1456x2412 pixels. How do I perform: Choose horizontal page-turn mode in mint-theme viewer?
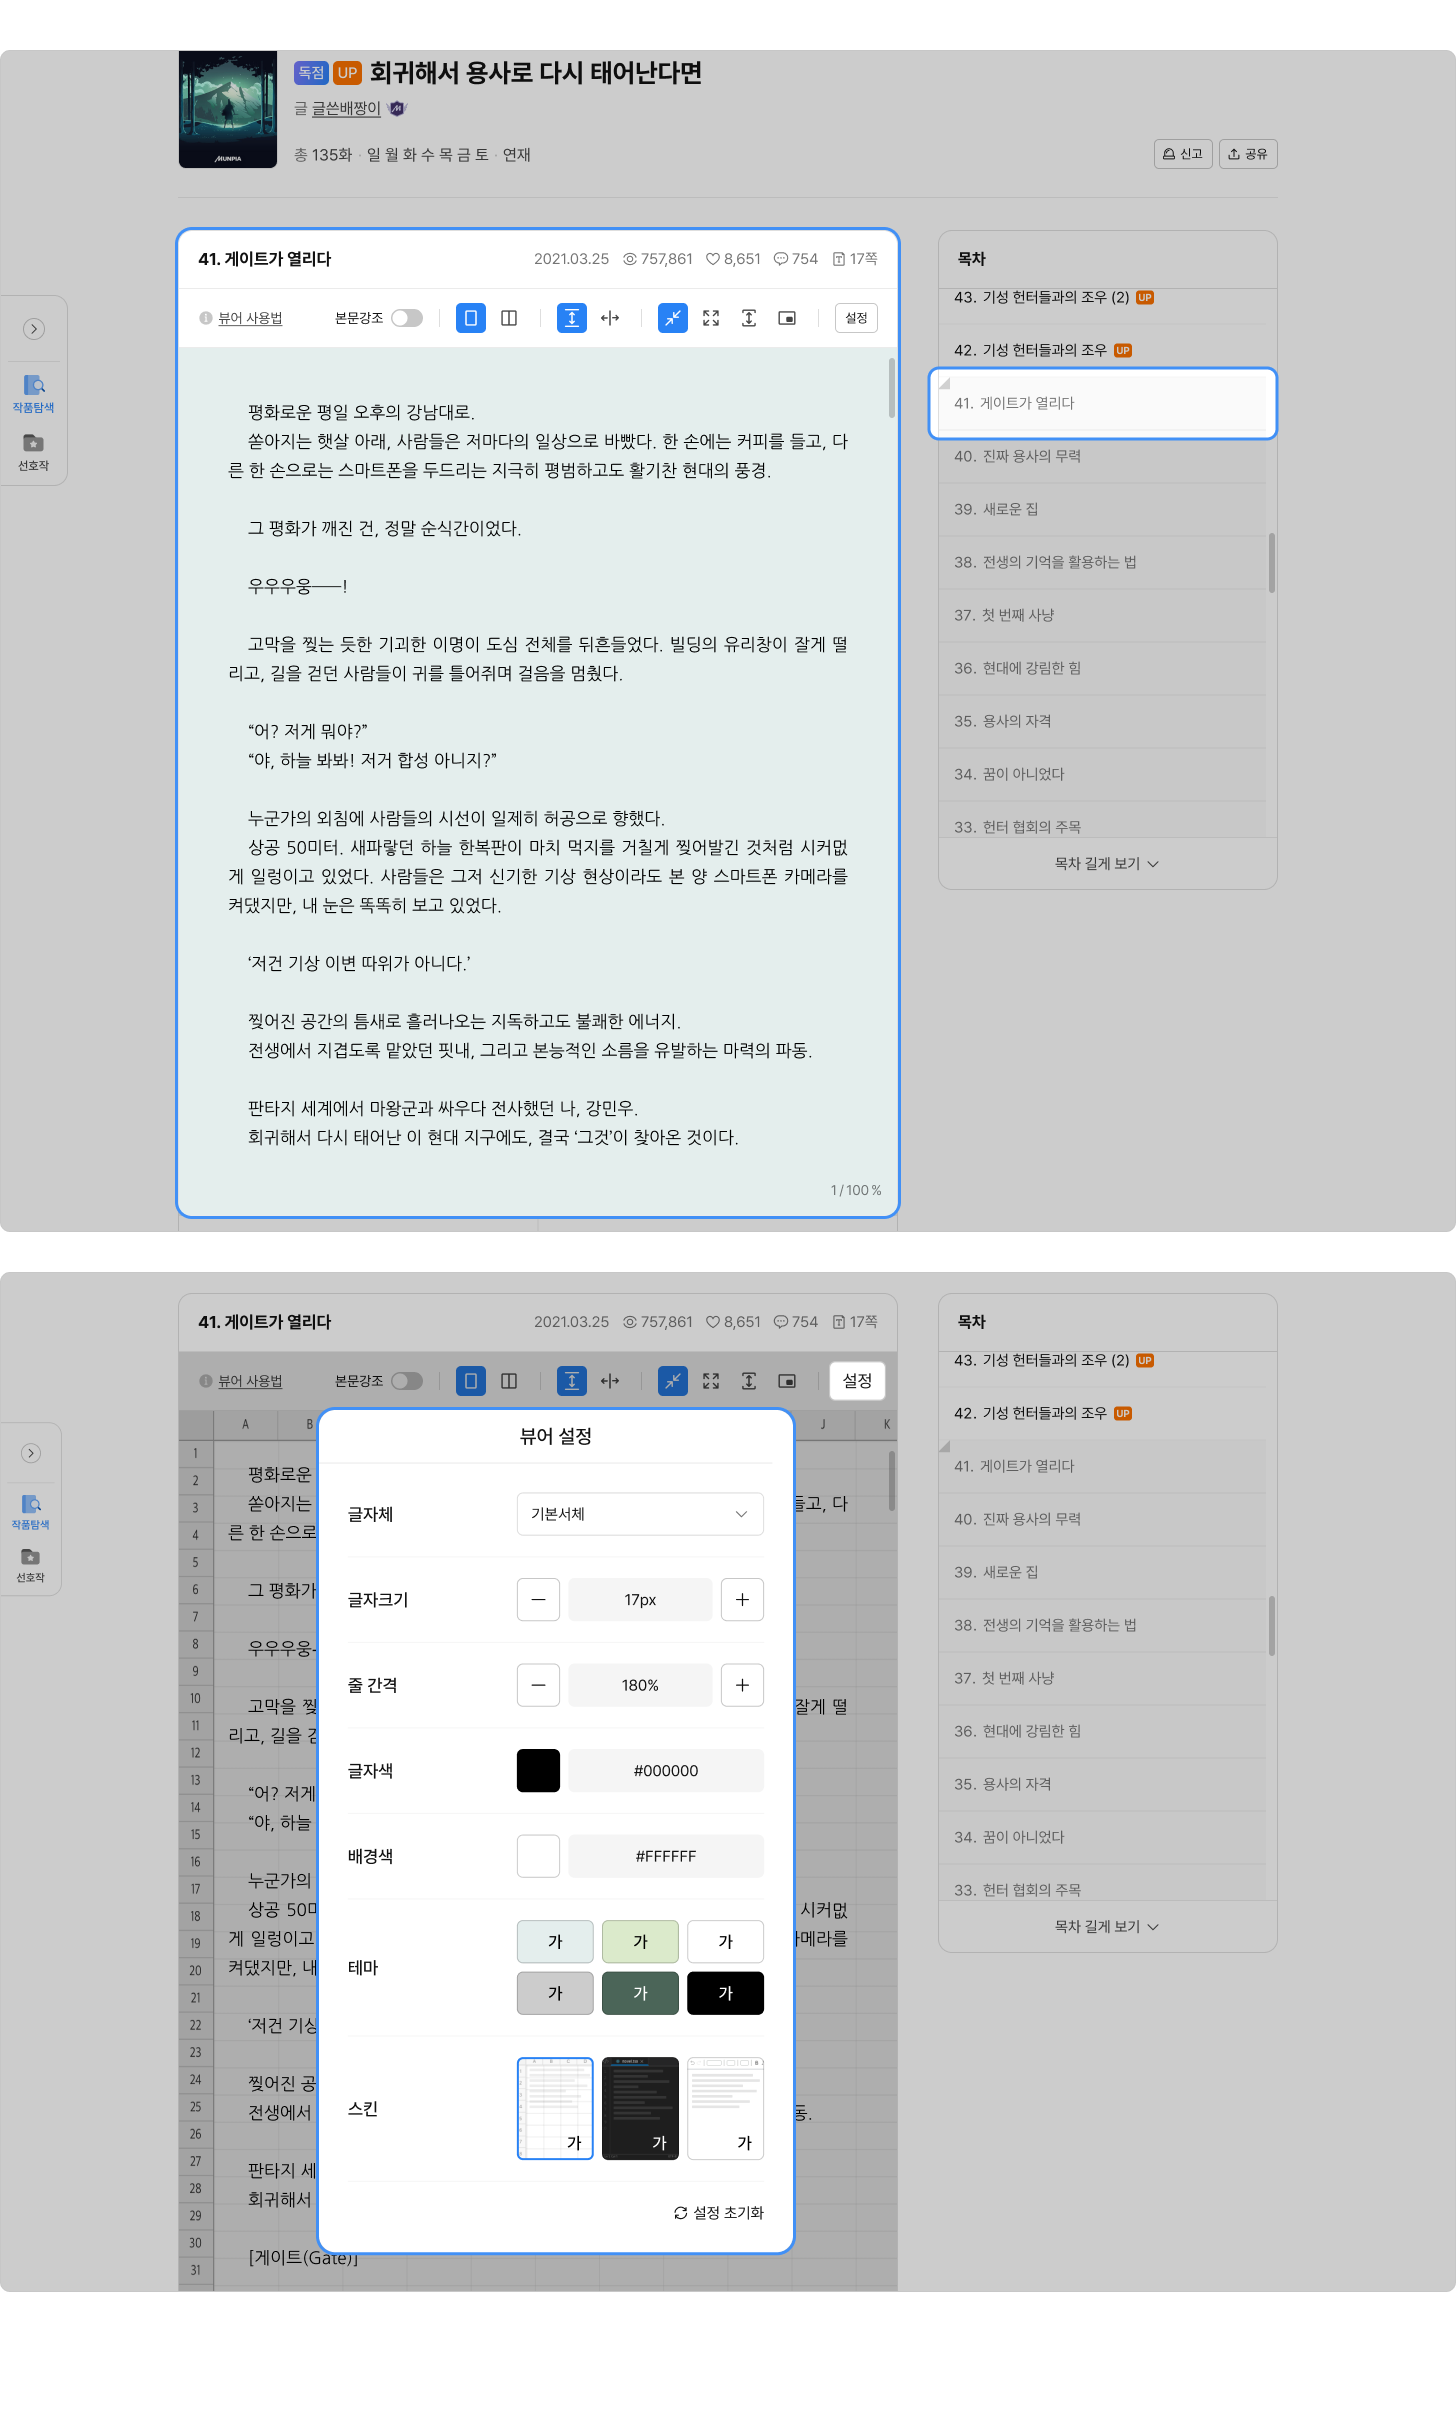610,318
